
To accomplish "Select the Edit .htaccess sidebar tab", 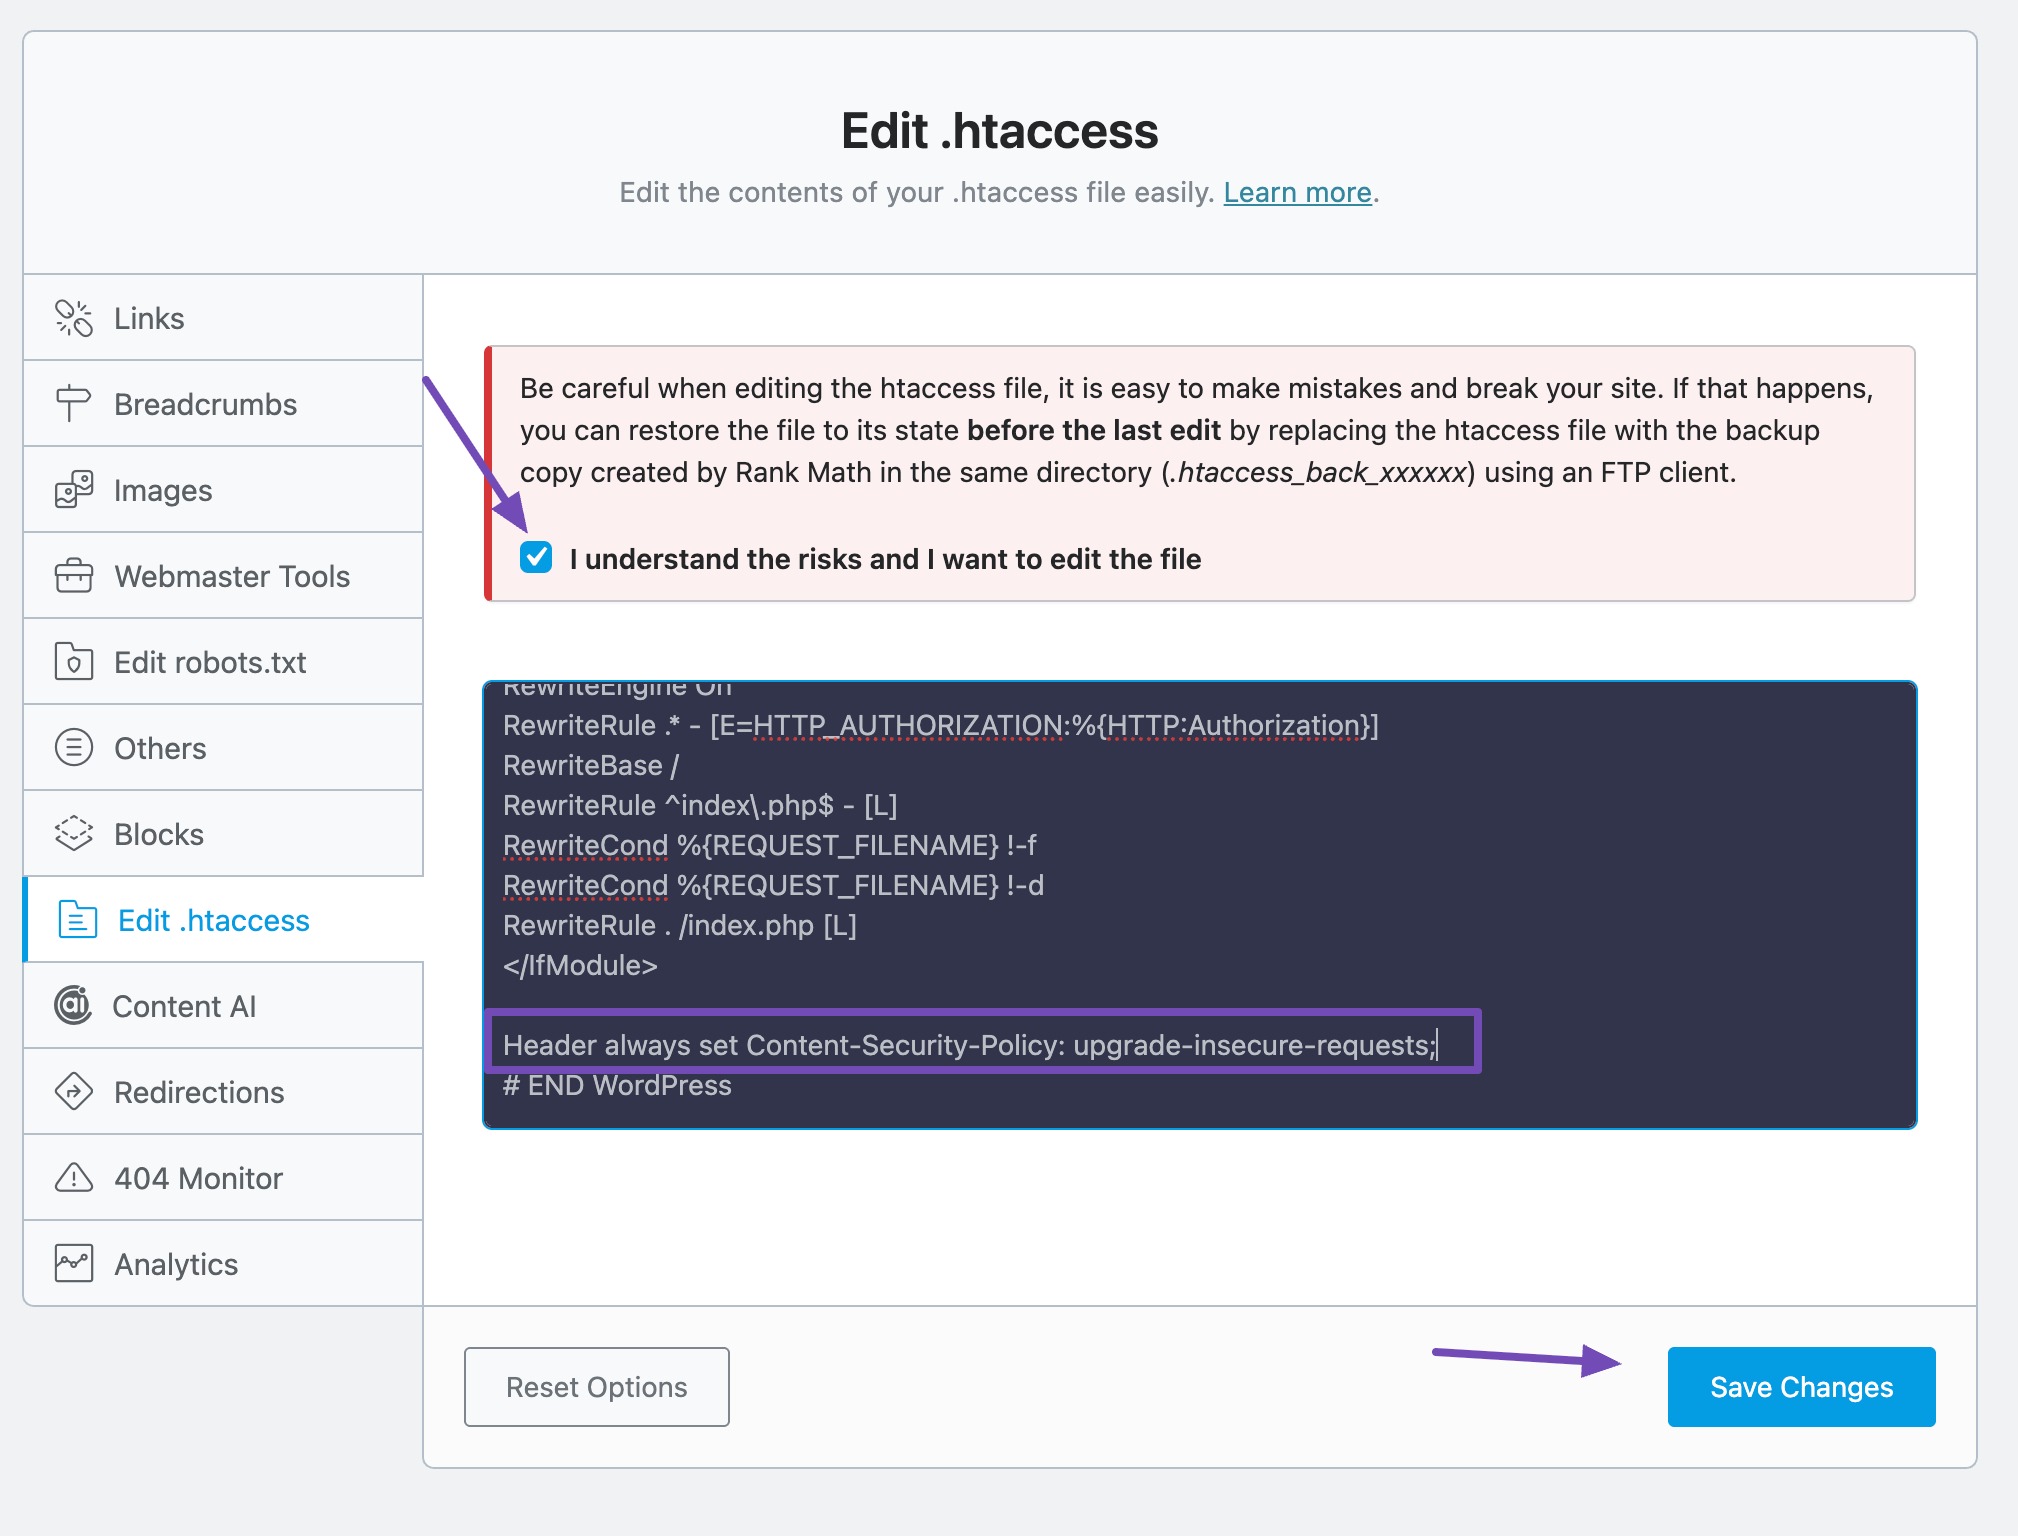I will (x=214, y=920).
